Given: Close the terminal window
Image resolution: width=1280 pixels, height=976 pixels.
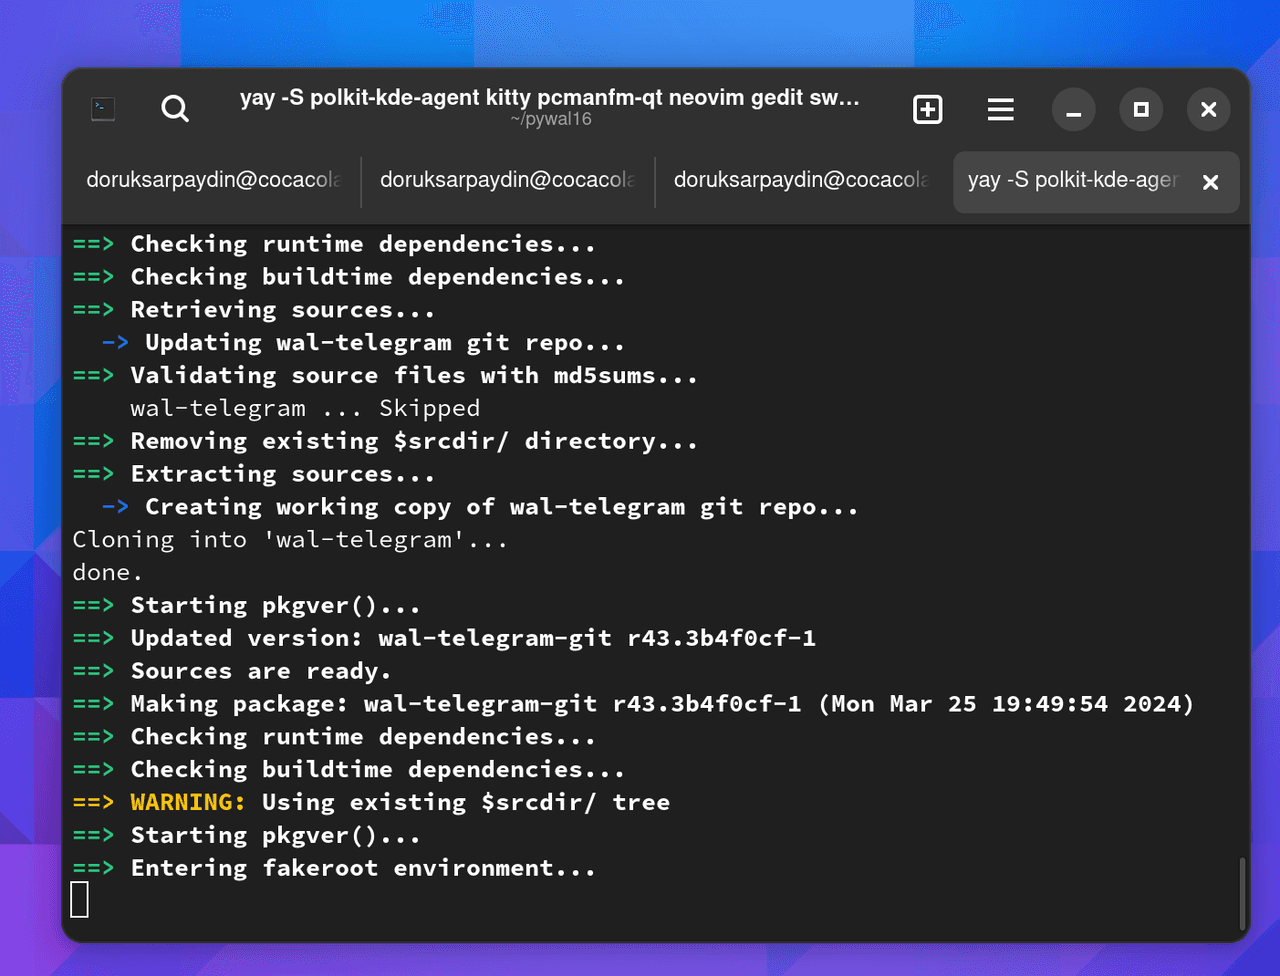Looking at the screenshot, I should coord(1208,109).
